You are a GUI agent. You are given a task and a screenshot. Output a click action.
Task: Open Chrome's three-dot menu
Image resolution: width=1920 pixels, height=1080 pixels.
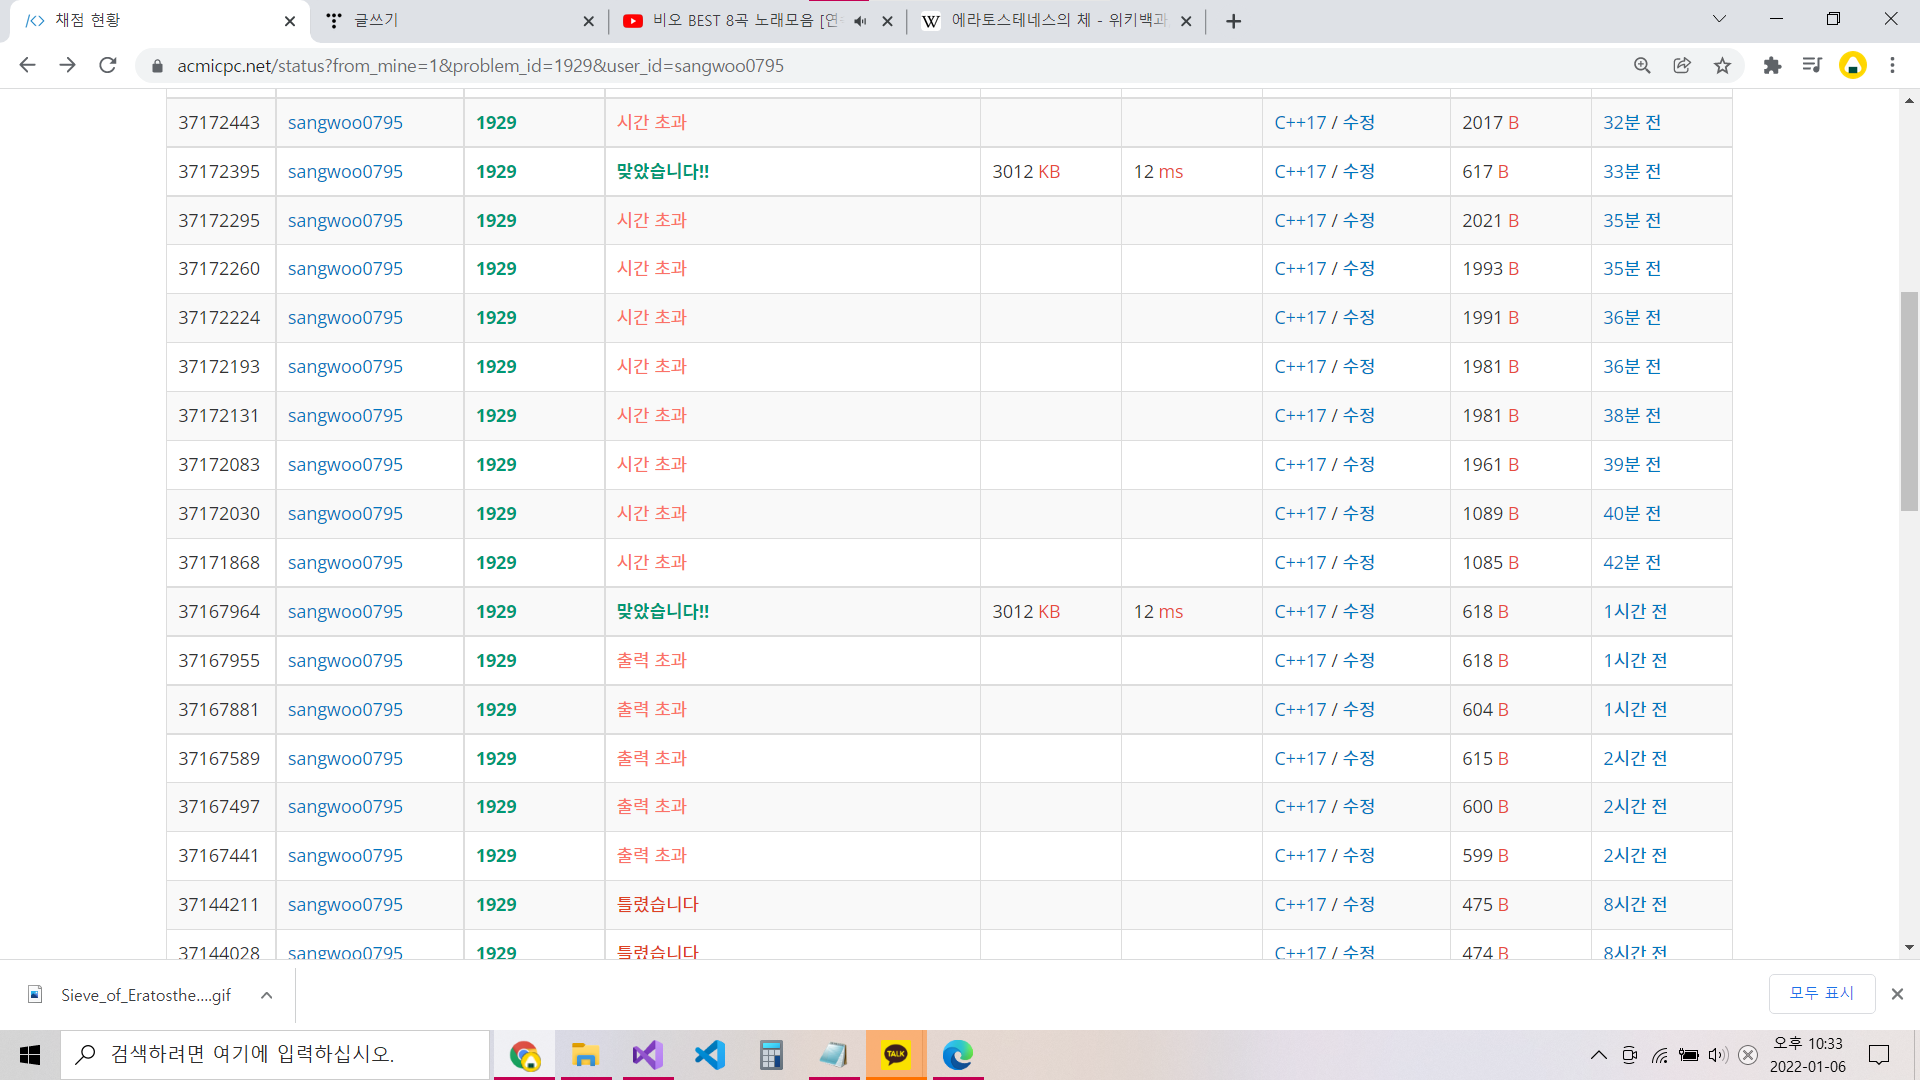point(1892,66)
